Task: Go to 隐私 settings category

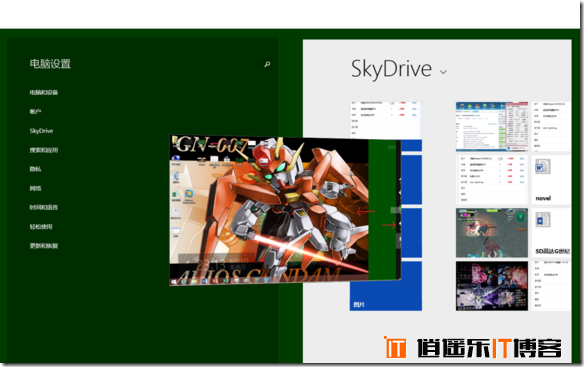Action: pyautogui.click(x=35, y=169)
